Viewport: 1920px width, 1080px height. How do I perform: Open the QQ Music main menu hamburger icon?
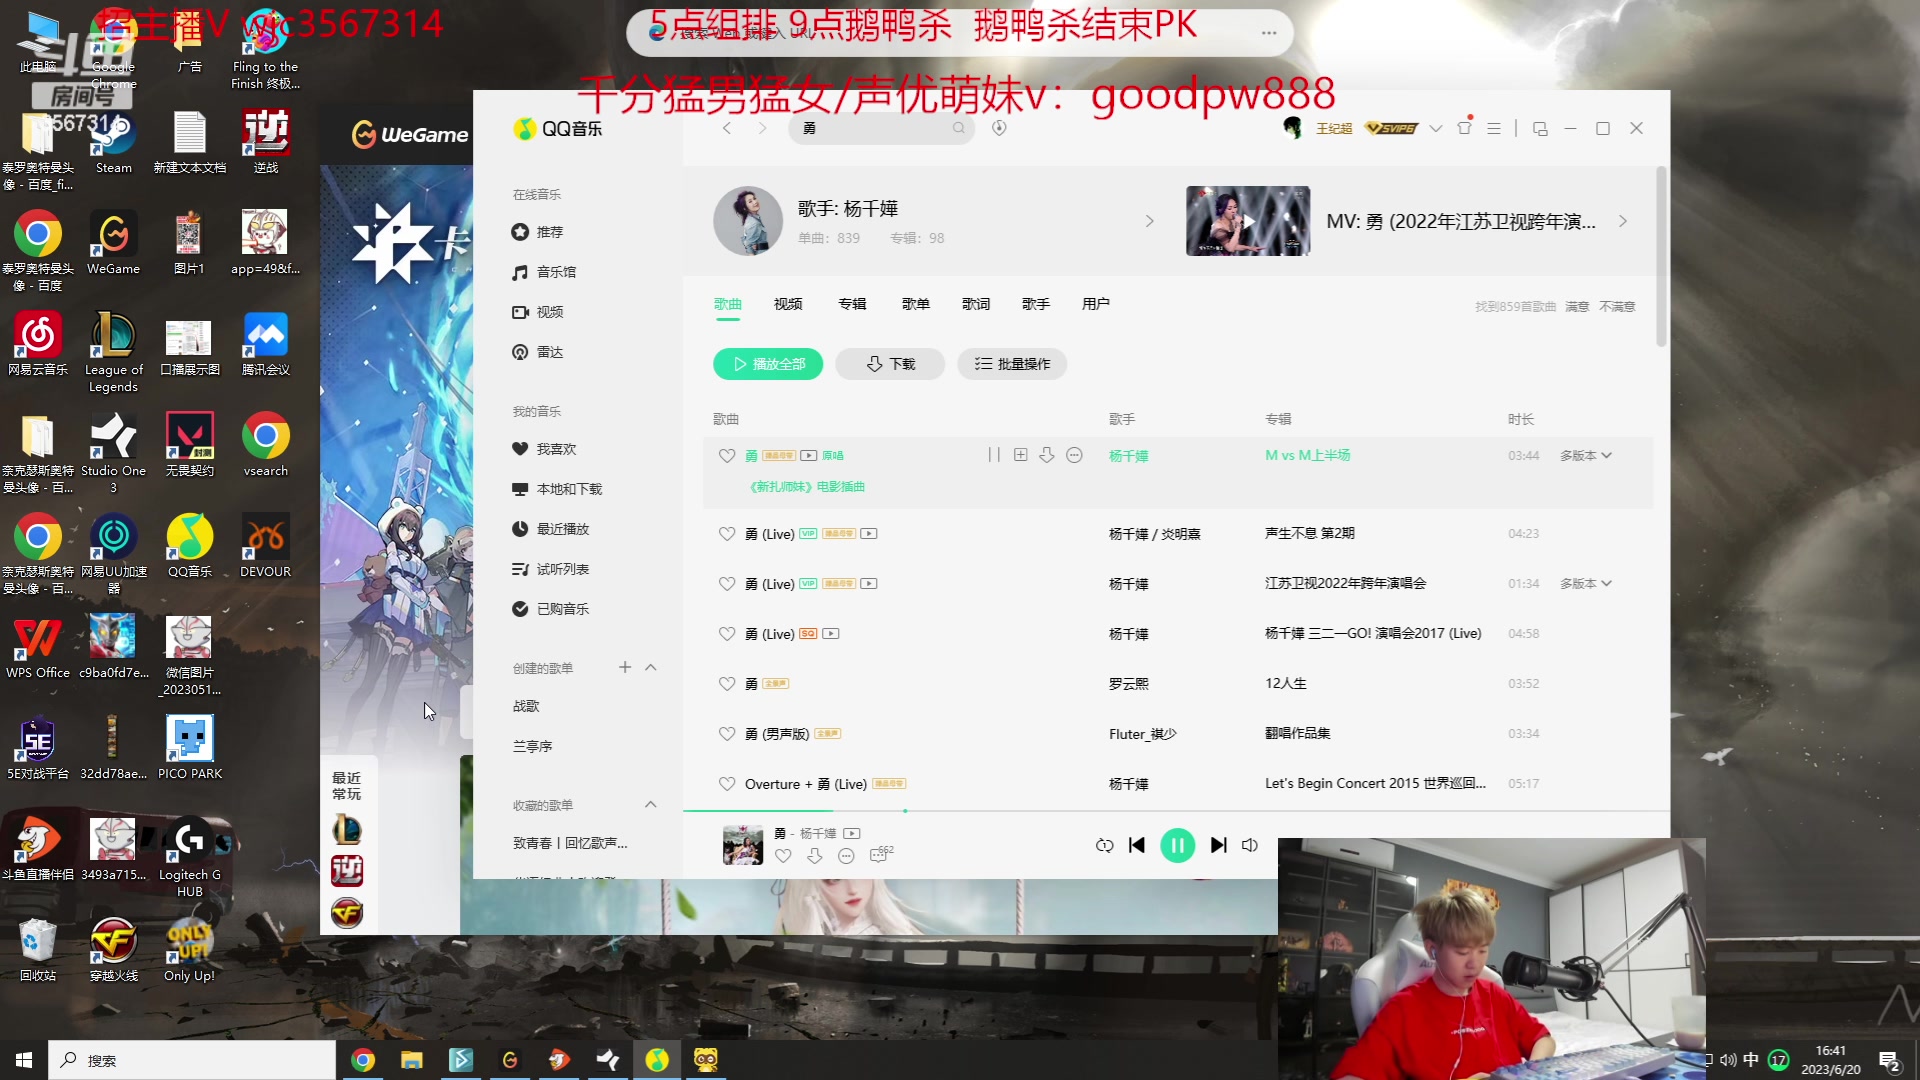(x=1494, y=128)
